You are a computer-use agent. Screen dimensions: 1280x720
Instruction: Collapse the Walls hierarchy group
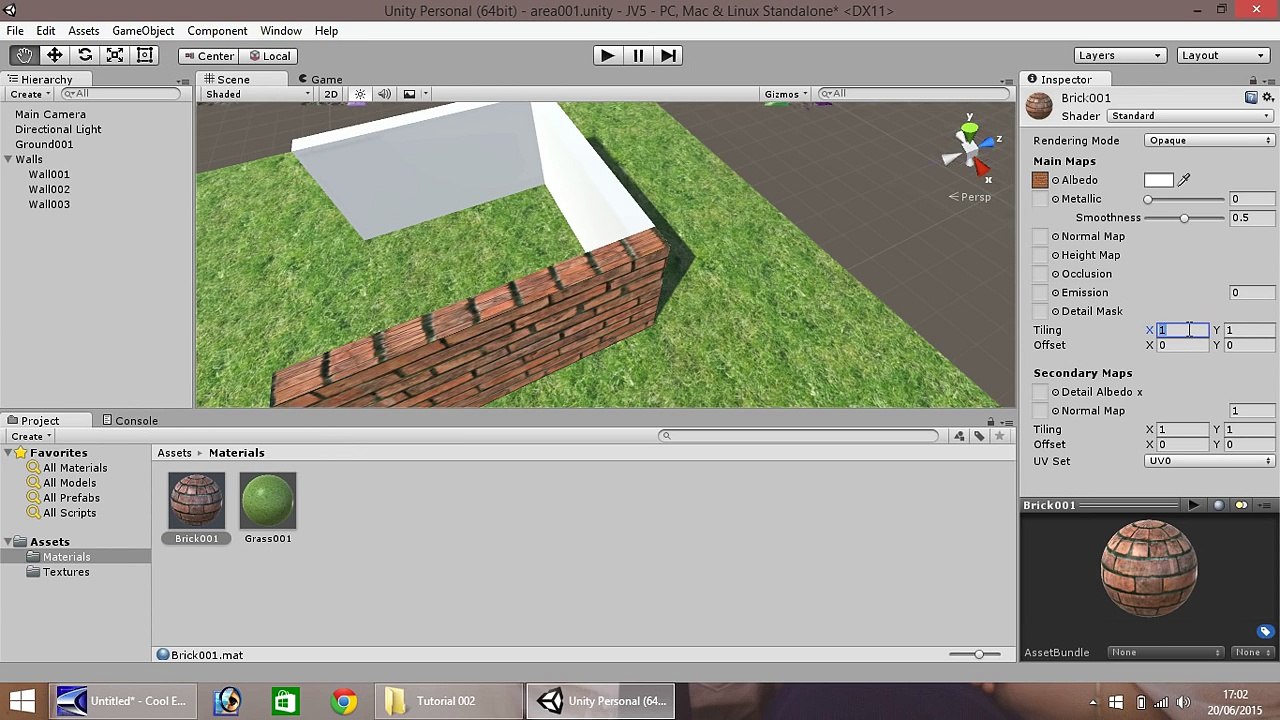[x=8, y=159]
